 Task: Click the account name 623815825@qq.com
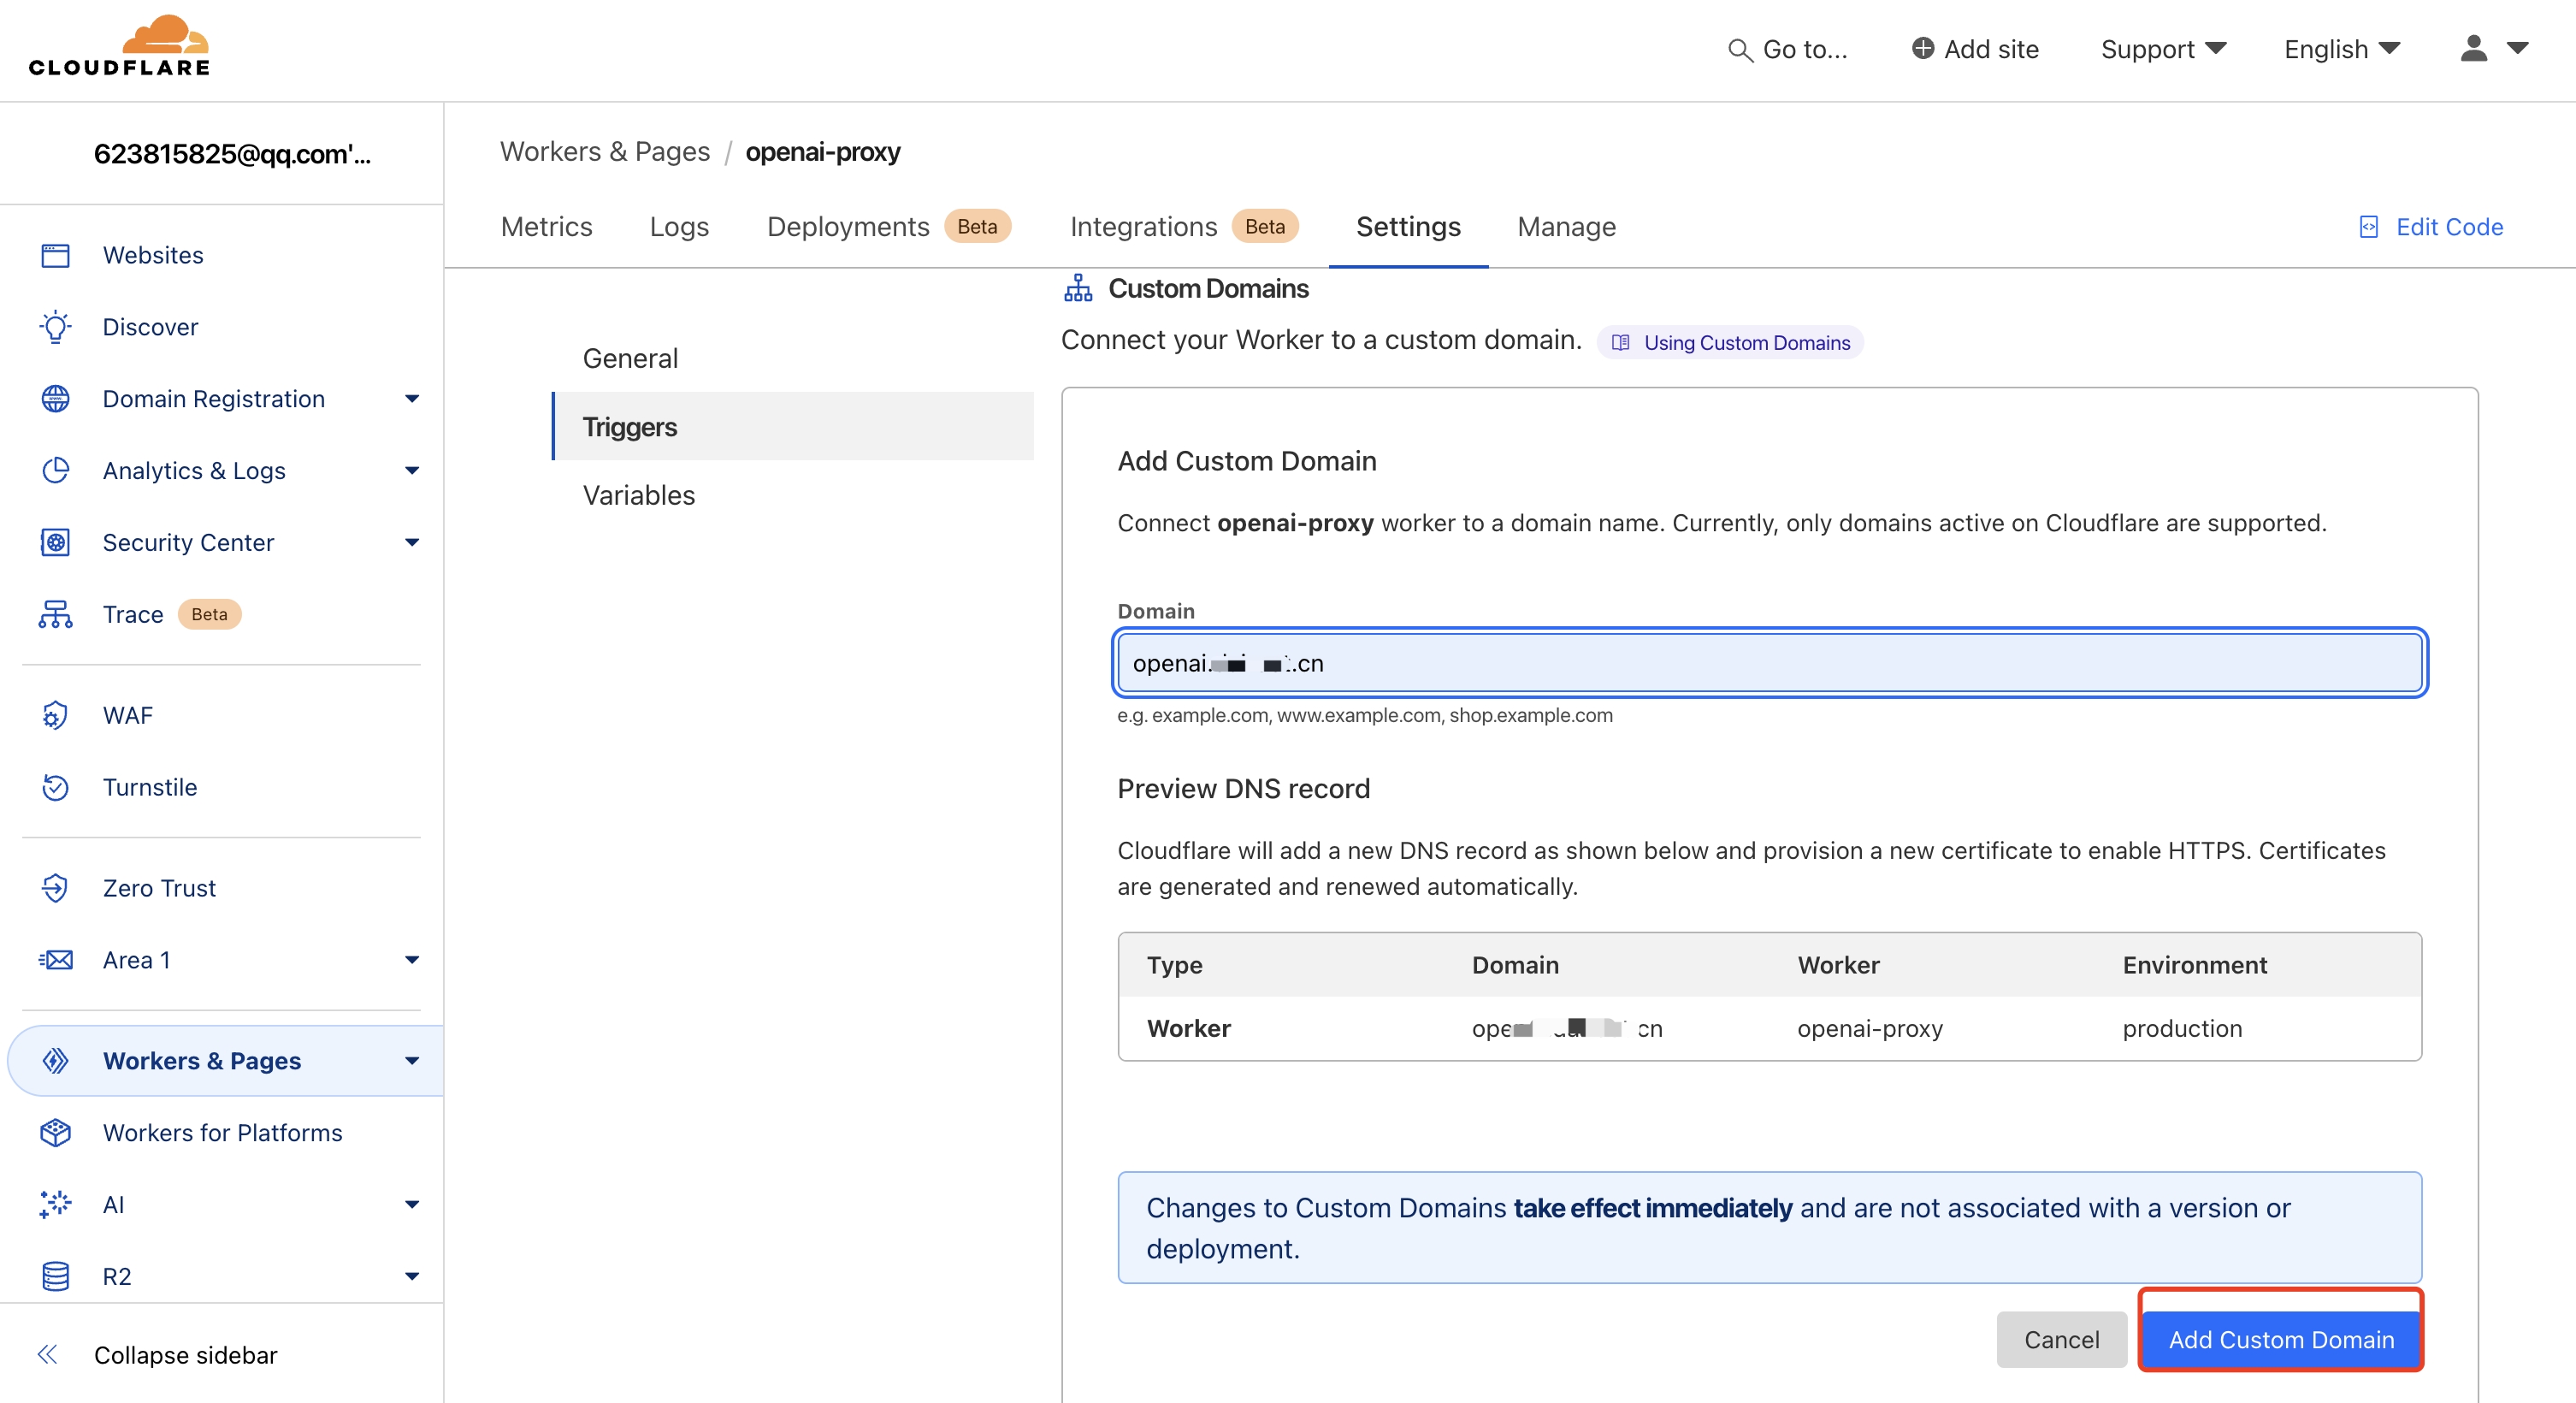(232, 154)
